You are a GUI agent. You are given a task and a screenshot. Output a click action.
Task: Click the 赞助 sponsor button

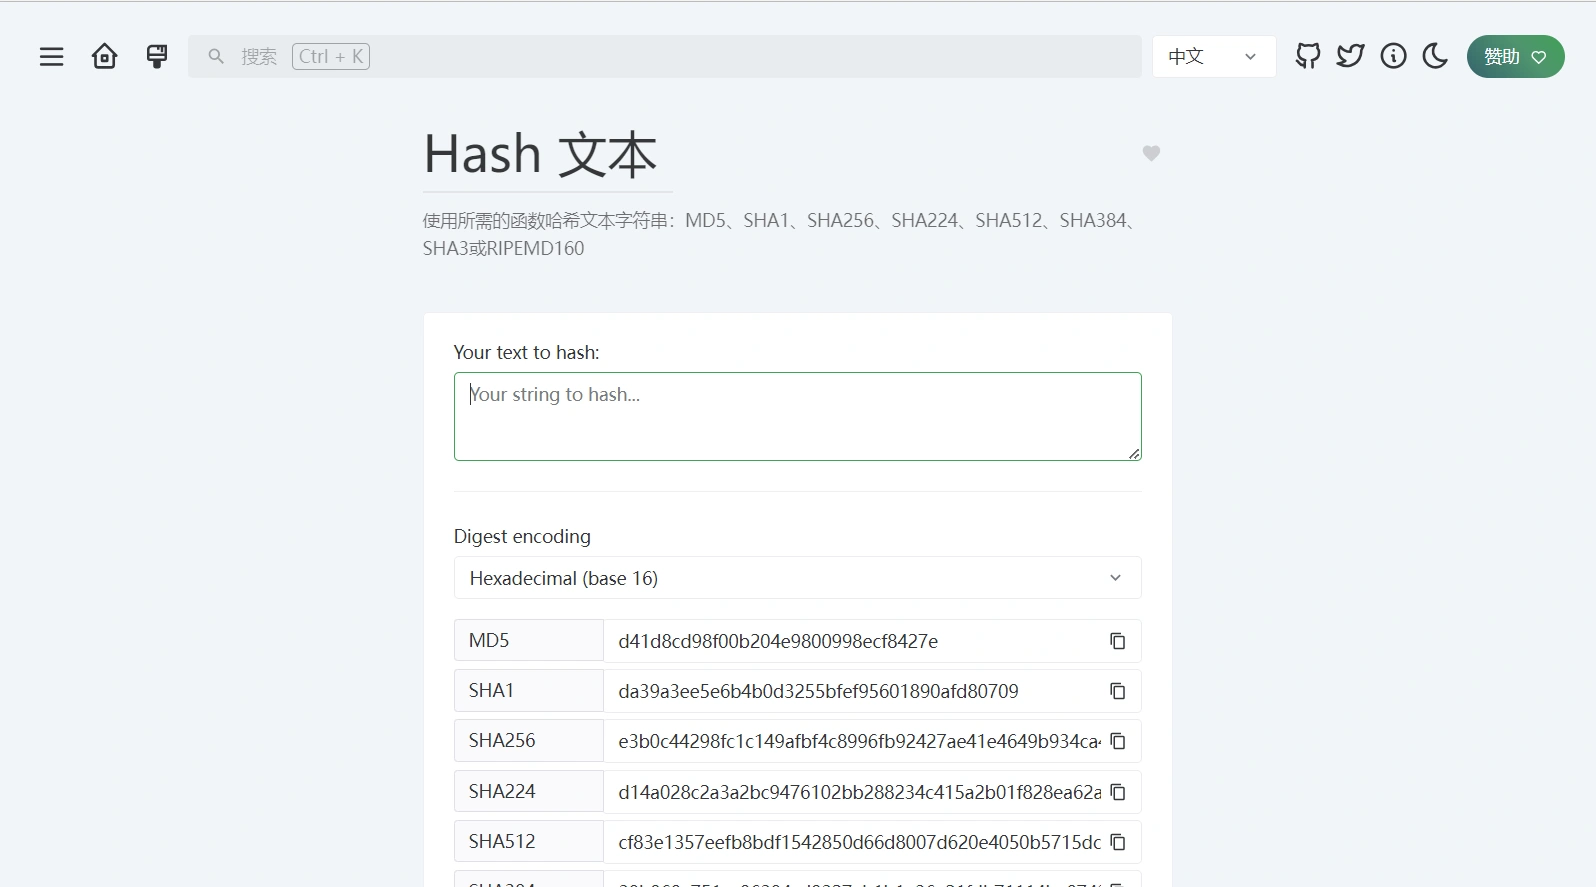(x=1515, y=57)
